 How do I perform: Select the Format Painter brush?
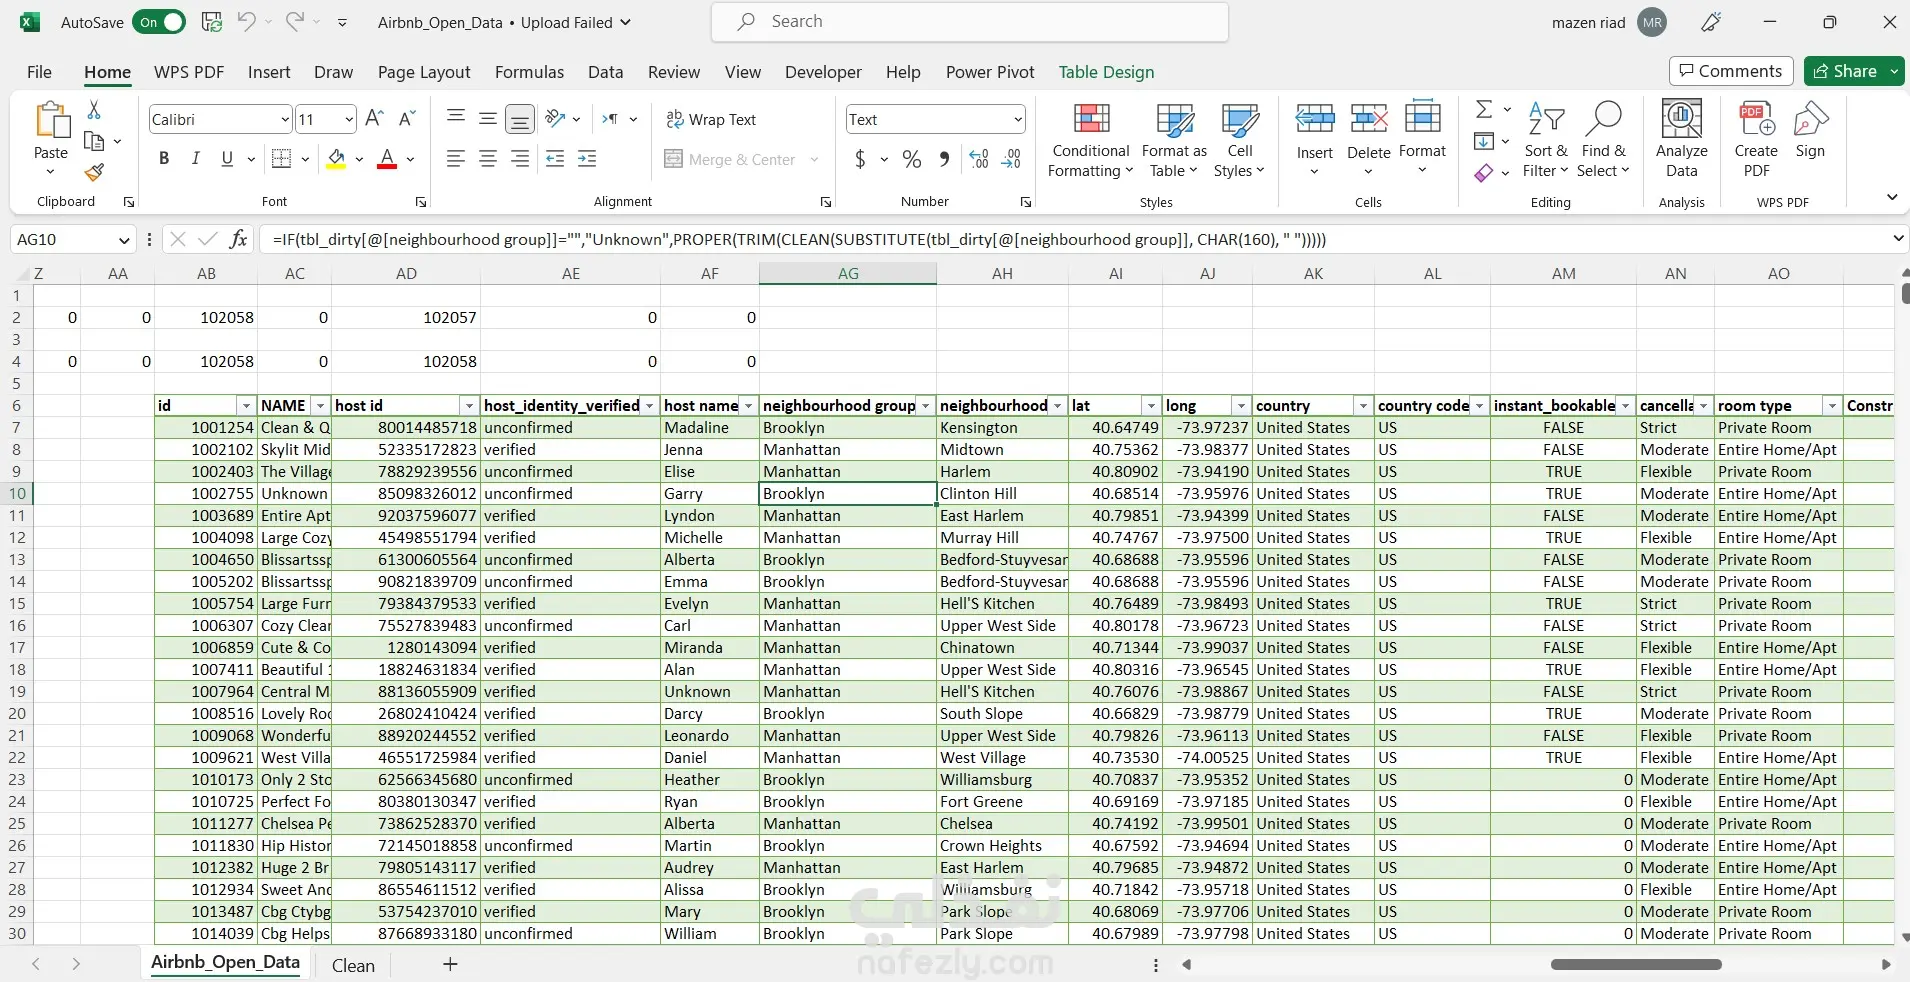point(94,173)
